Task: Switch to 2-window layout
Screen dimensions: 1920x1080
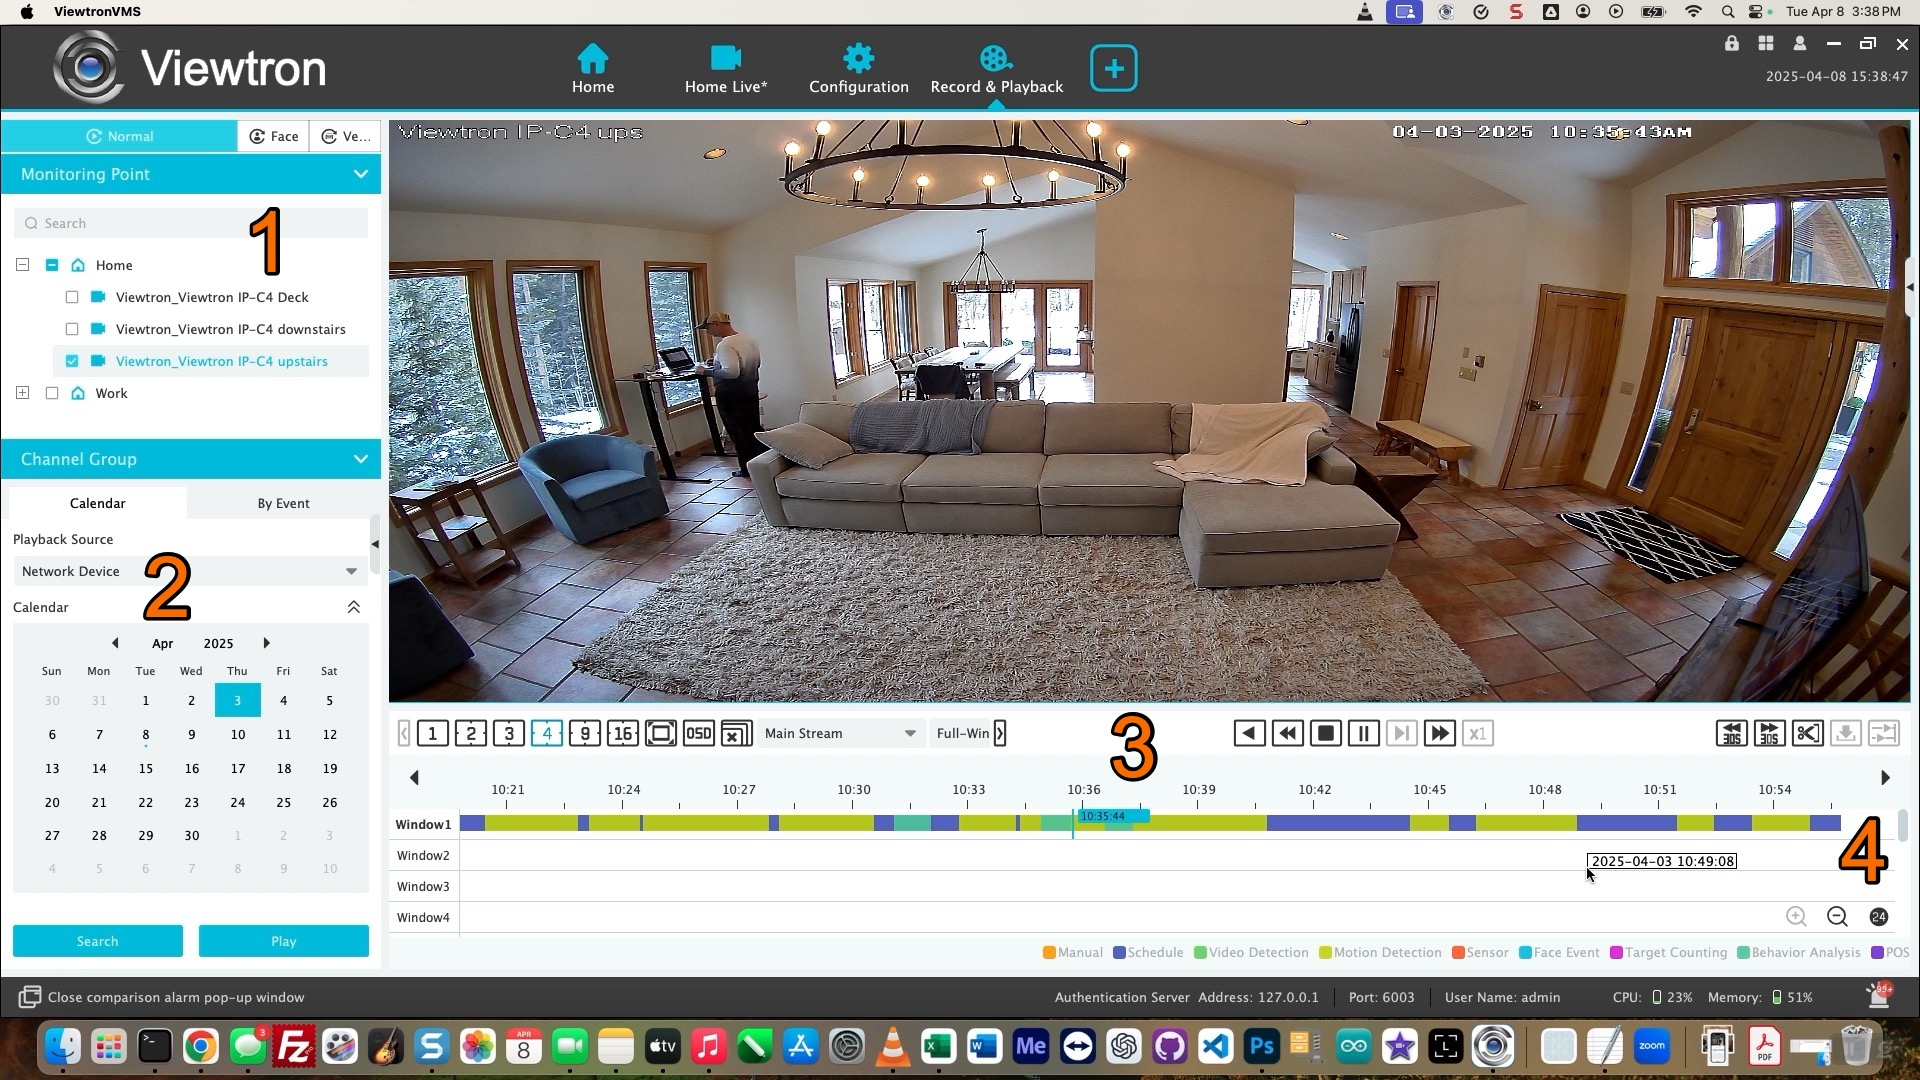Action: (x=471, y=733)
